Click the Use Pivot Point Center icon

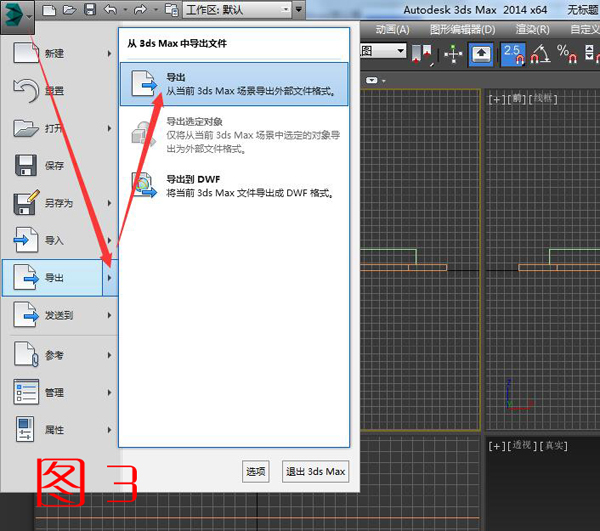[x=422, y=54]
